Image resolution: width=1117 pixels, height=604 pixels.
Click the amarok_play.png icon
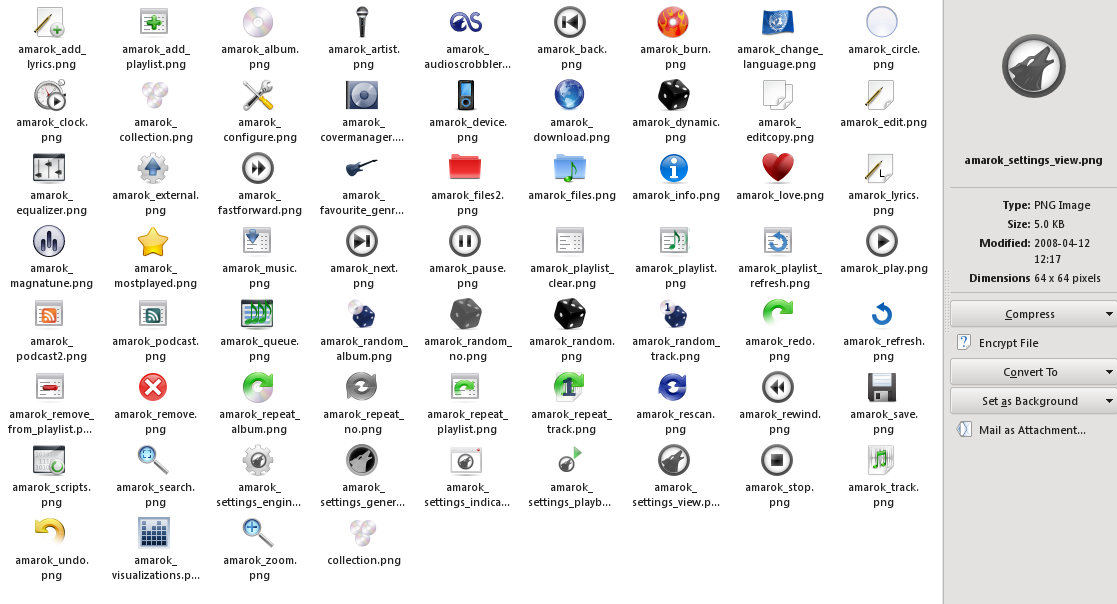(x=882, y=241)
